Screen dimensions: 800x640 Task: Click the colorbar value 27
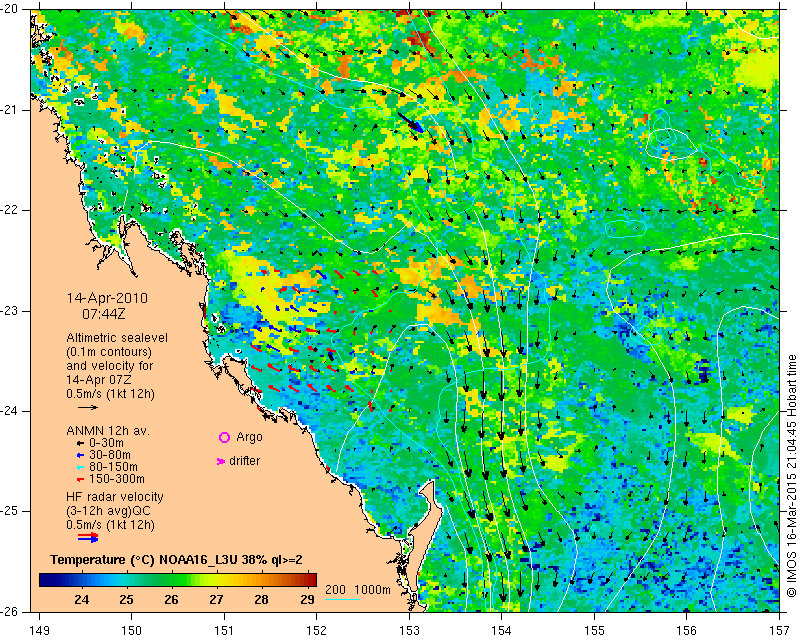click(216, 599)
